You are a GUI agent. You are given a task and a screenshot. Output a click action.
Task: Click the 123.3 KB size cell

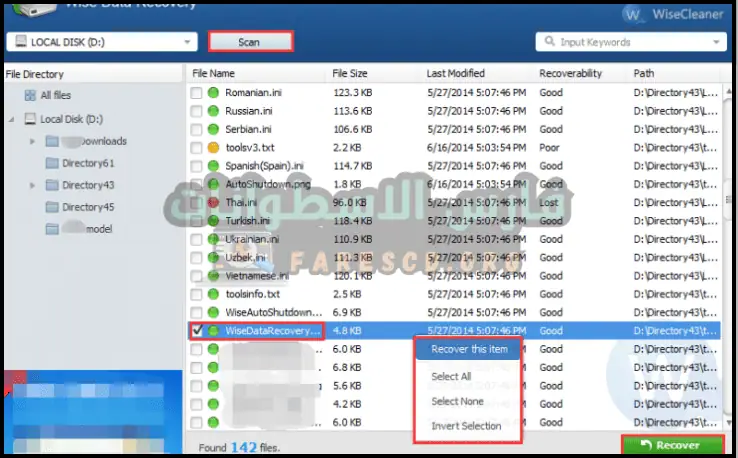coord(353,93)
